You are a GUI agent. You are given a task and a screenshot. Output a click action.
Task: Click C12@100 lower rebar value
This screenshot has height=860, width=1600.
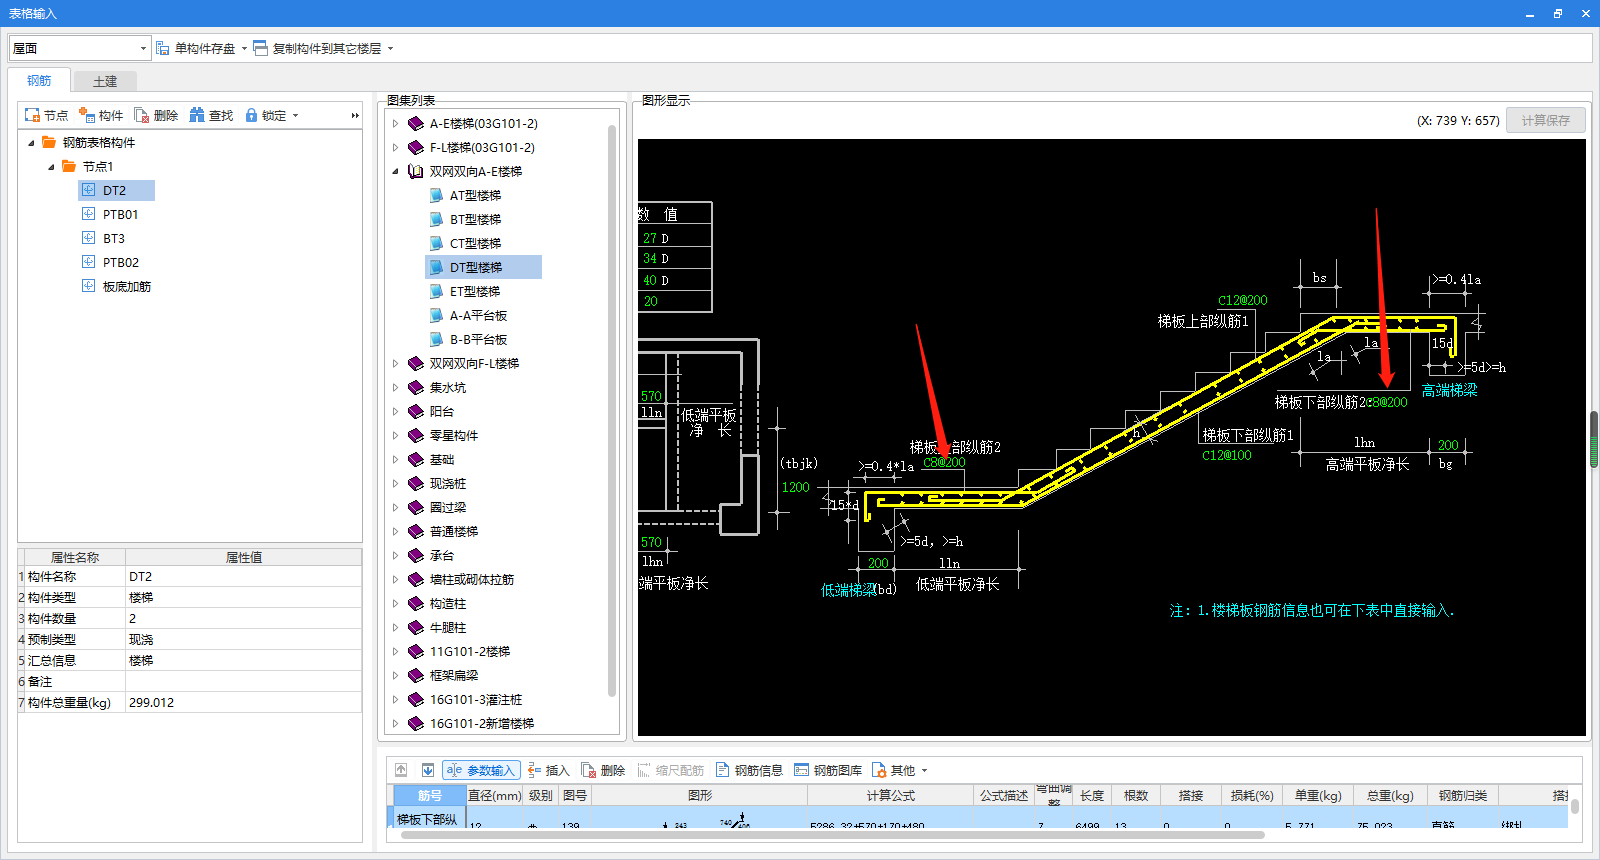tap(1227, 456)
